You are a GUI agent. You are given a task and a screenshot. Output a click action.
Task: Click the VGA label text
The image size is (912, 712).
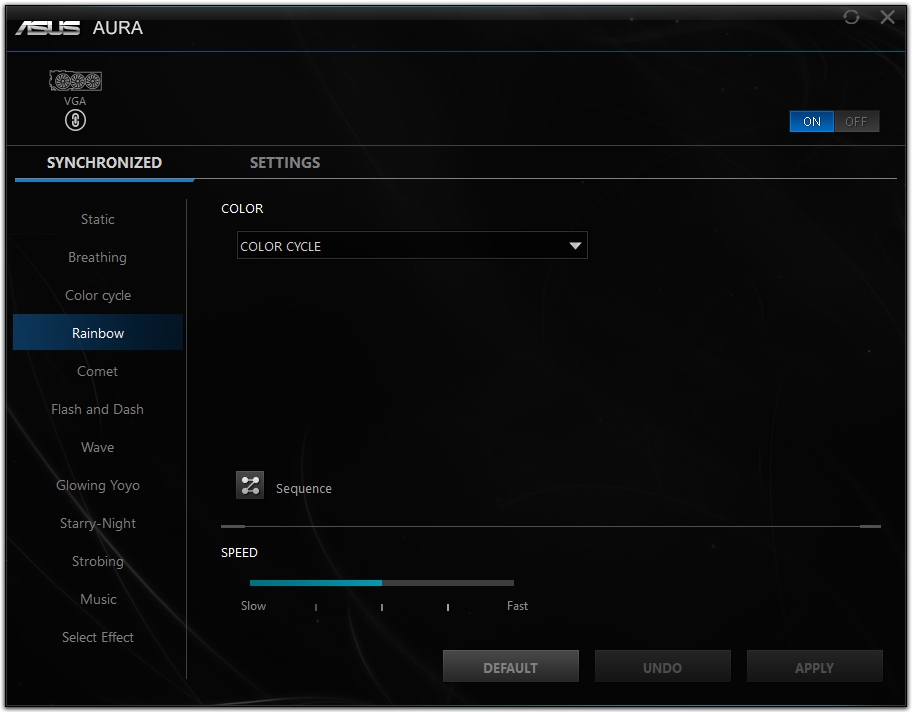[75, 101]
